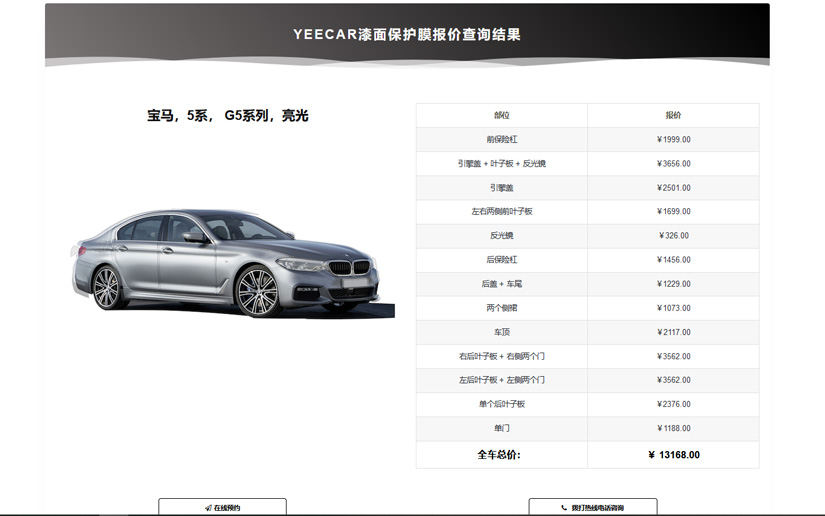This screenshot has width=825, height=516.
Task: Select the price in the 右后叶子板 row
Action: click(673, 356)
